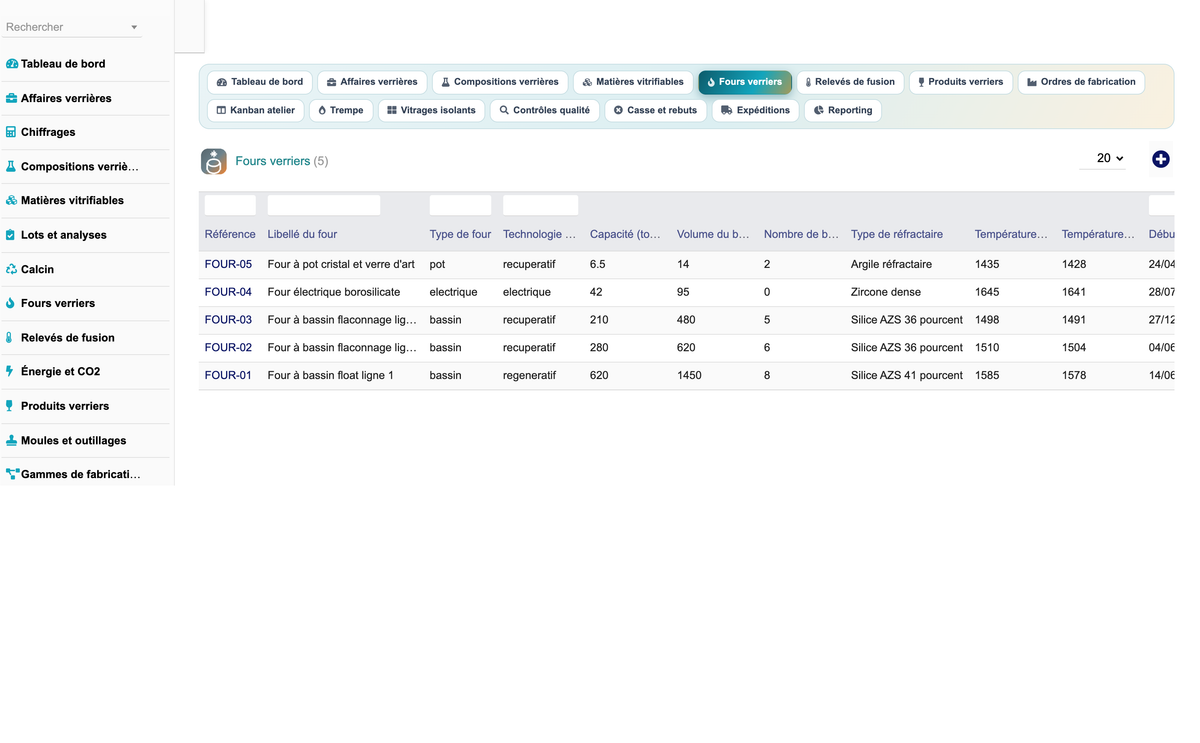Open the 20 rows-per-page dropdown

[x=1104, y=158]
